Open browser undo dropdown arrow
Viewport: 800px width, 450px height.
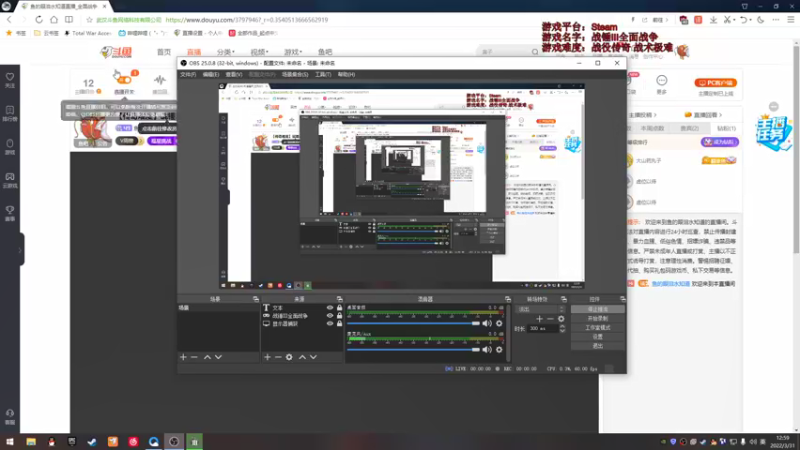(x=751, y=20)
